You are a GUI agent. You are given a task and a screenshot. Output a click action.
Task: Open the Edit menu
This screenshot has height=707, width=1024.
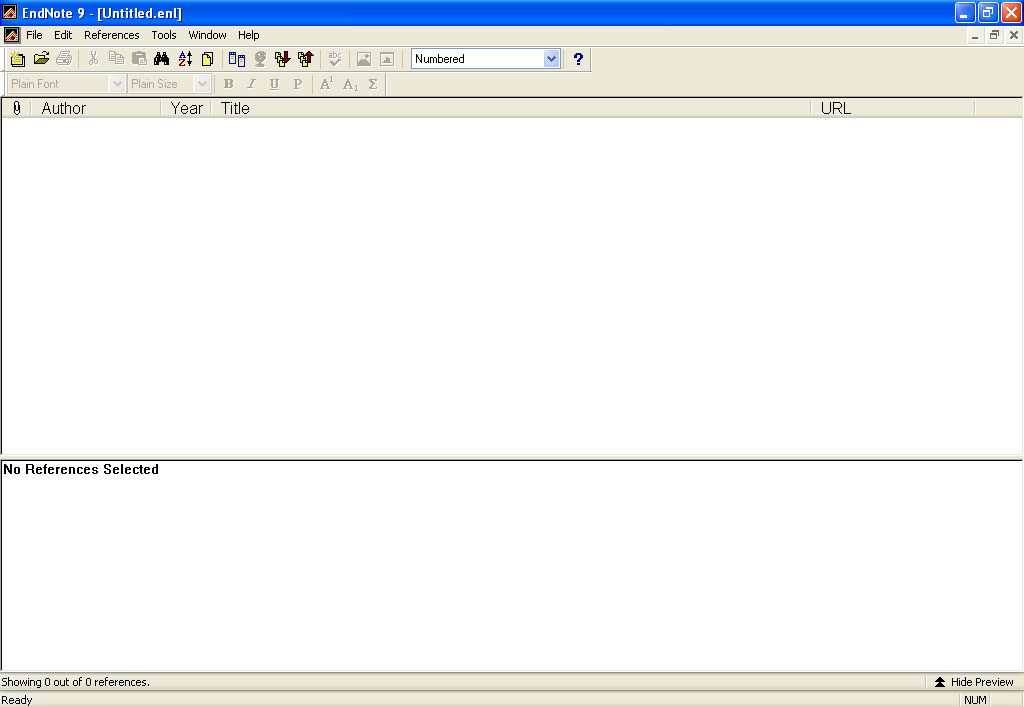[63, 35]
